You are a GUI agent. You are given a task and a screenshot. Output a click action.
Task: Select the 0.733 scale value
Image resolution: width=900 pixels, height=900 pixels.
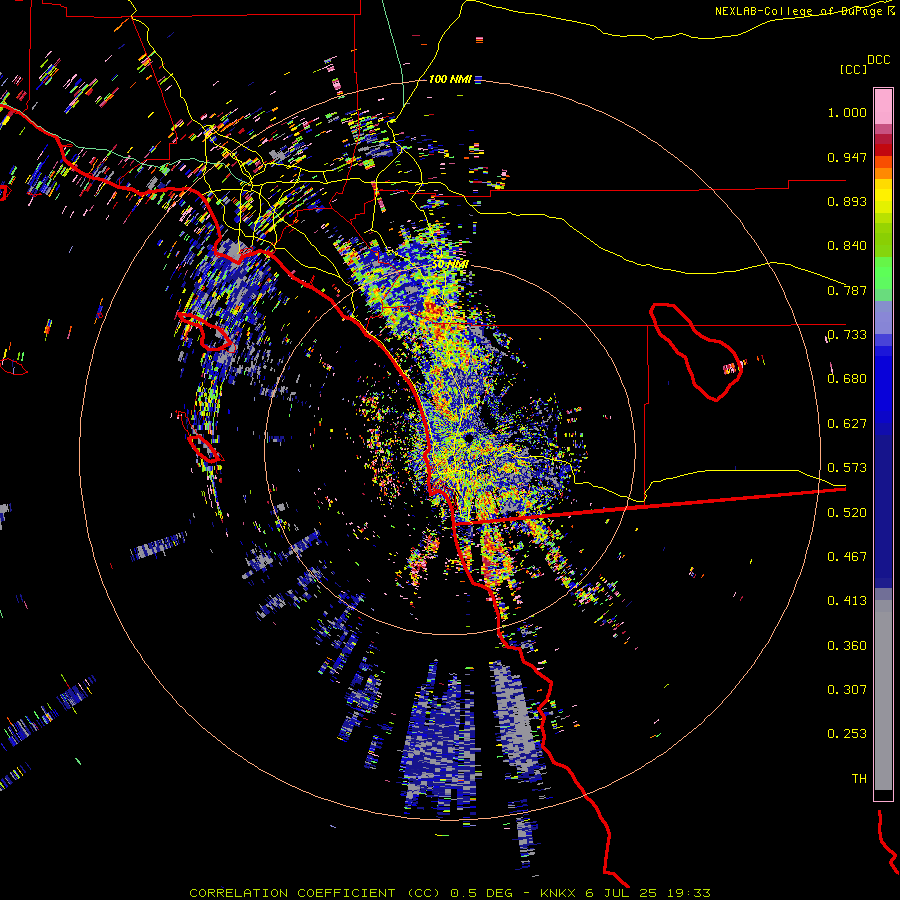pyautogui.click(x=847, y=335)
